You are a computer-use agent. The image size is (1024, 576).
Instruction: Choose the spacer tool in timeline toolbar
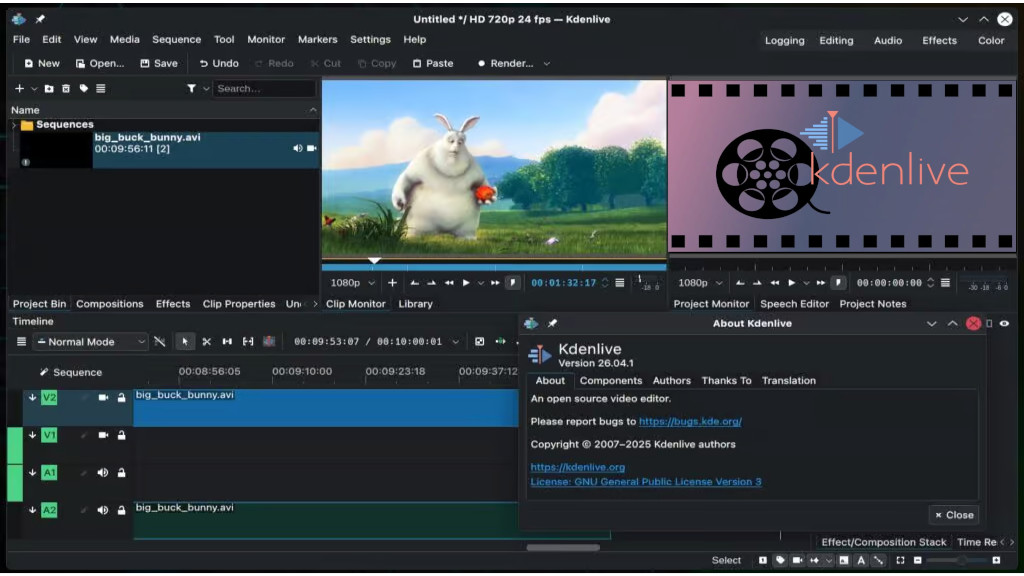(227, 342)
